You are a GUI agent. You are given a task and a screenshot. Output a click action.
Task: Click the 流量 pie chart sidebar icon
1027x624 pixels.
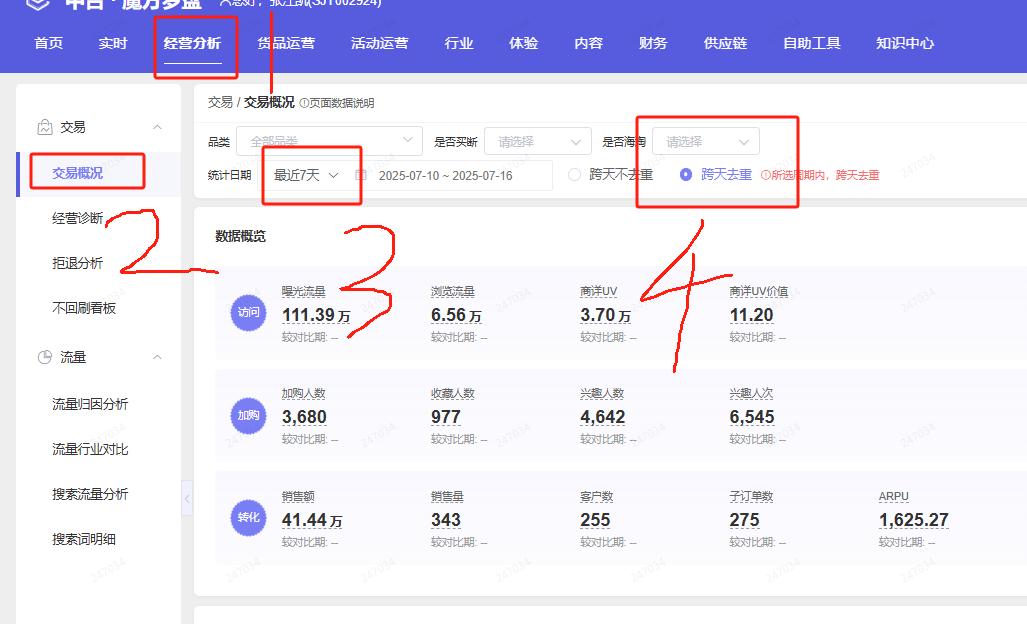point(44,357)
